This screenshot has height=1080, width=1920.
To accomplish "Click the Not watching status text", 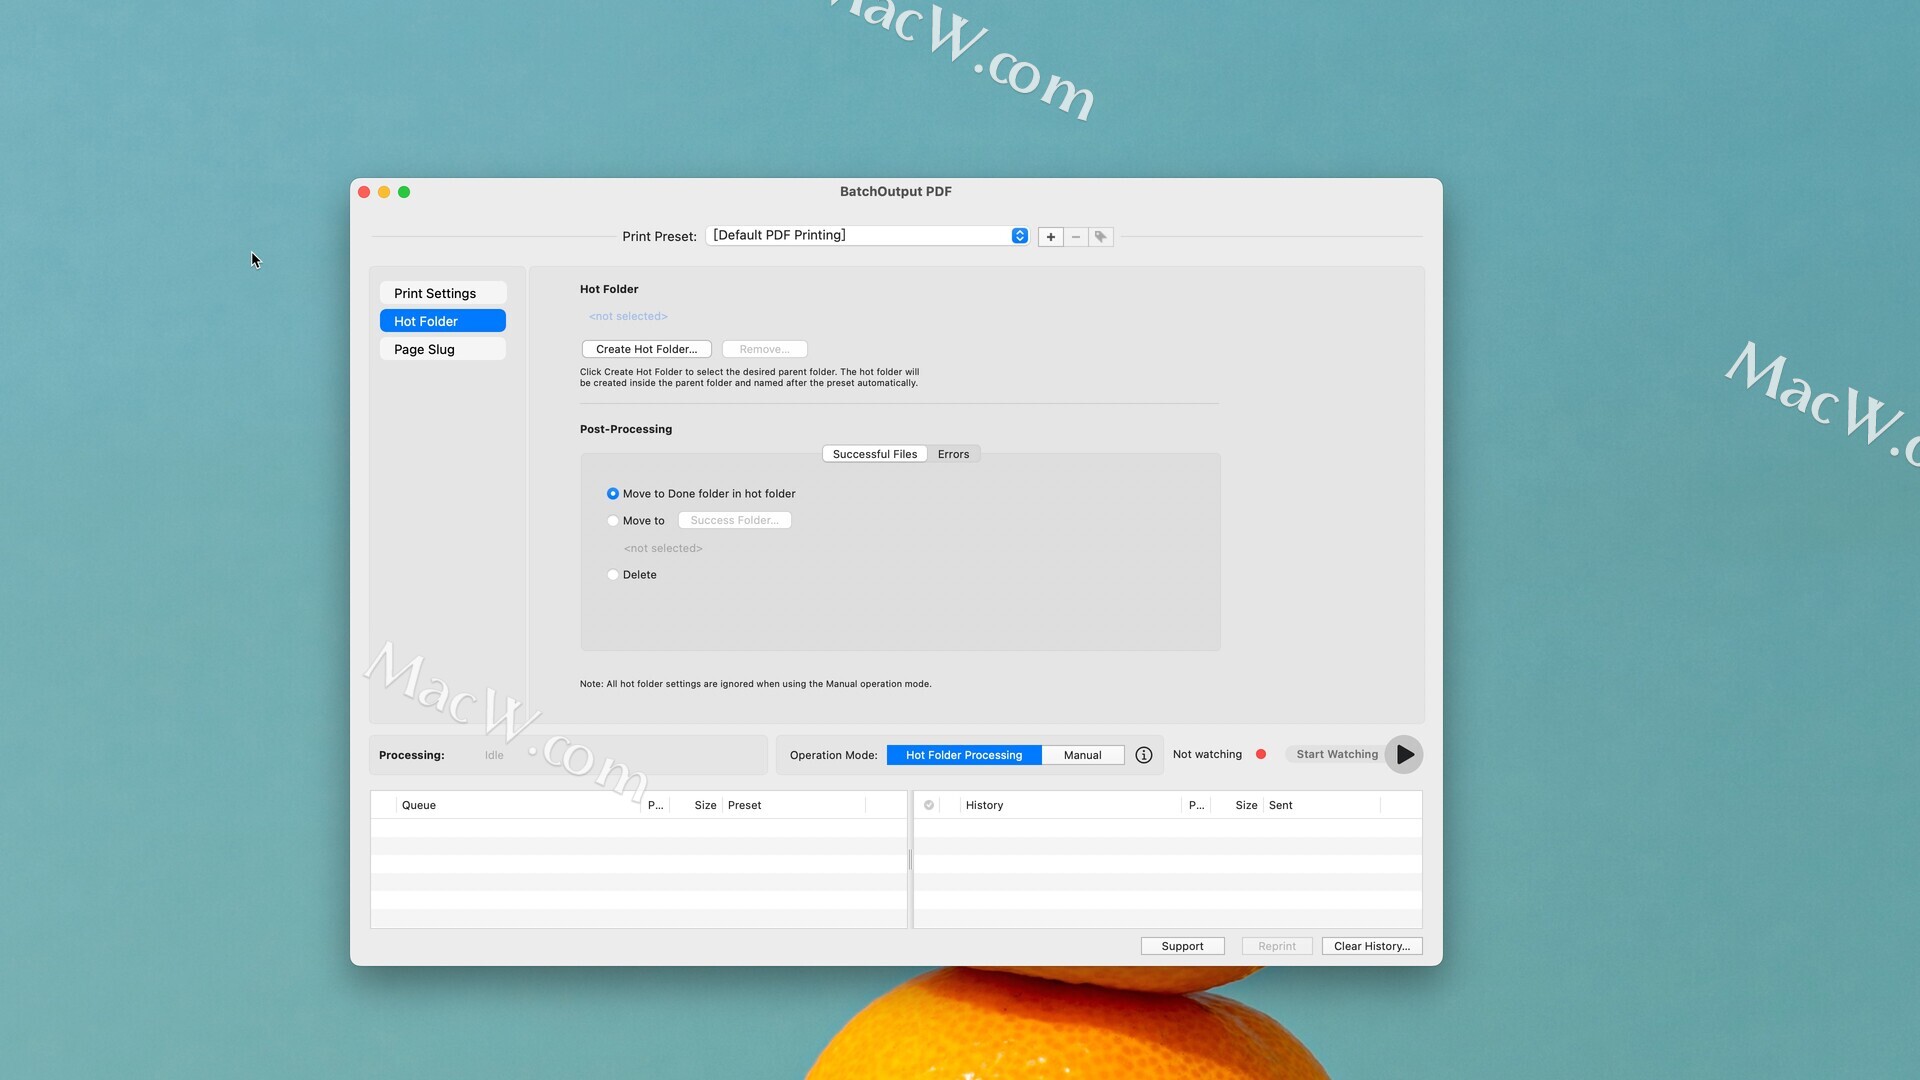I will 1207,755.
